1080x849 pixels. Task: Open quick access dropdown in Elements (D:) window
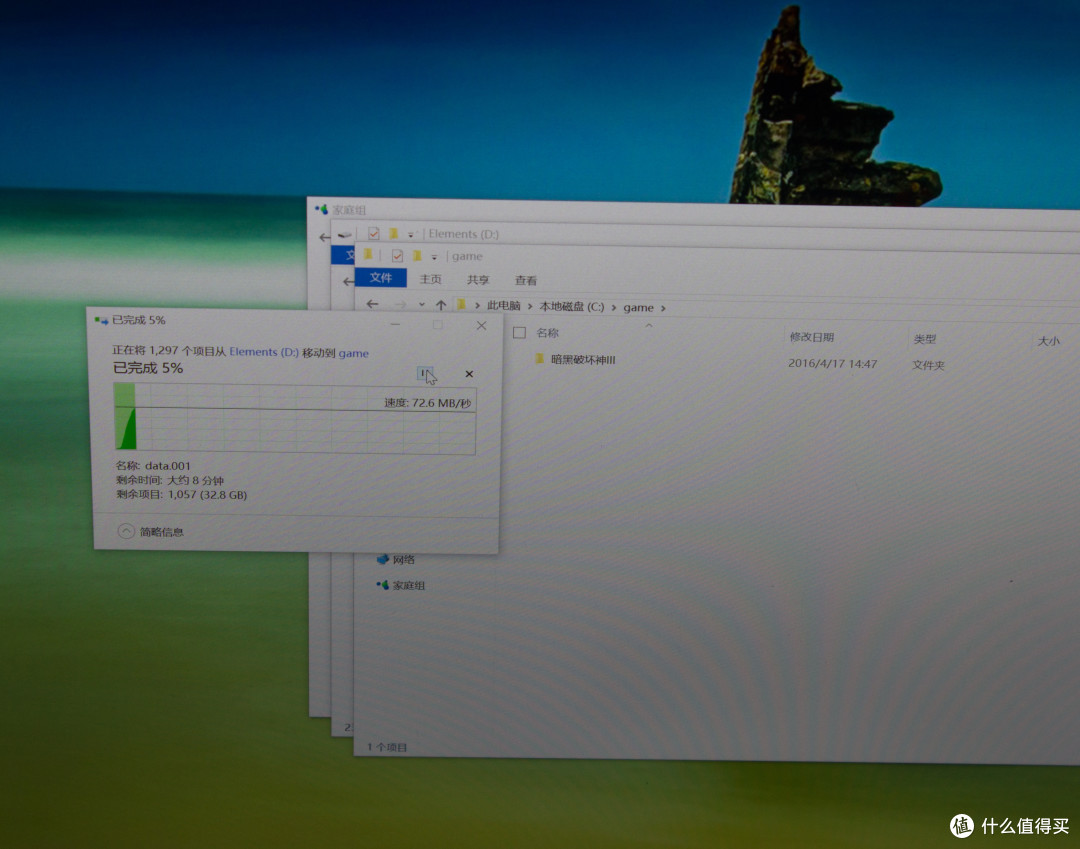click(411, 235)
